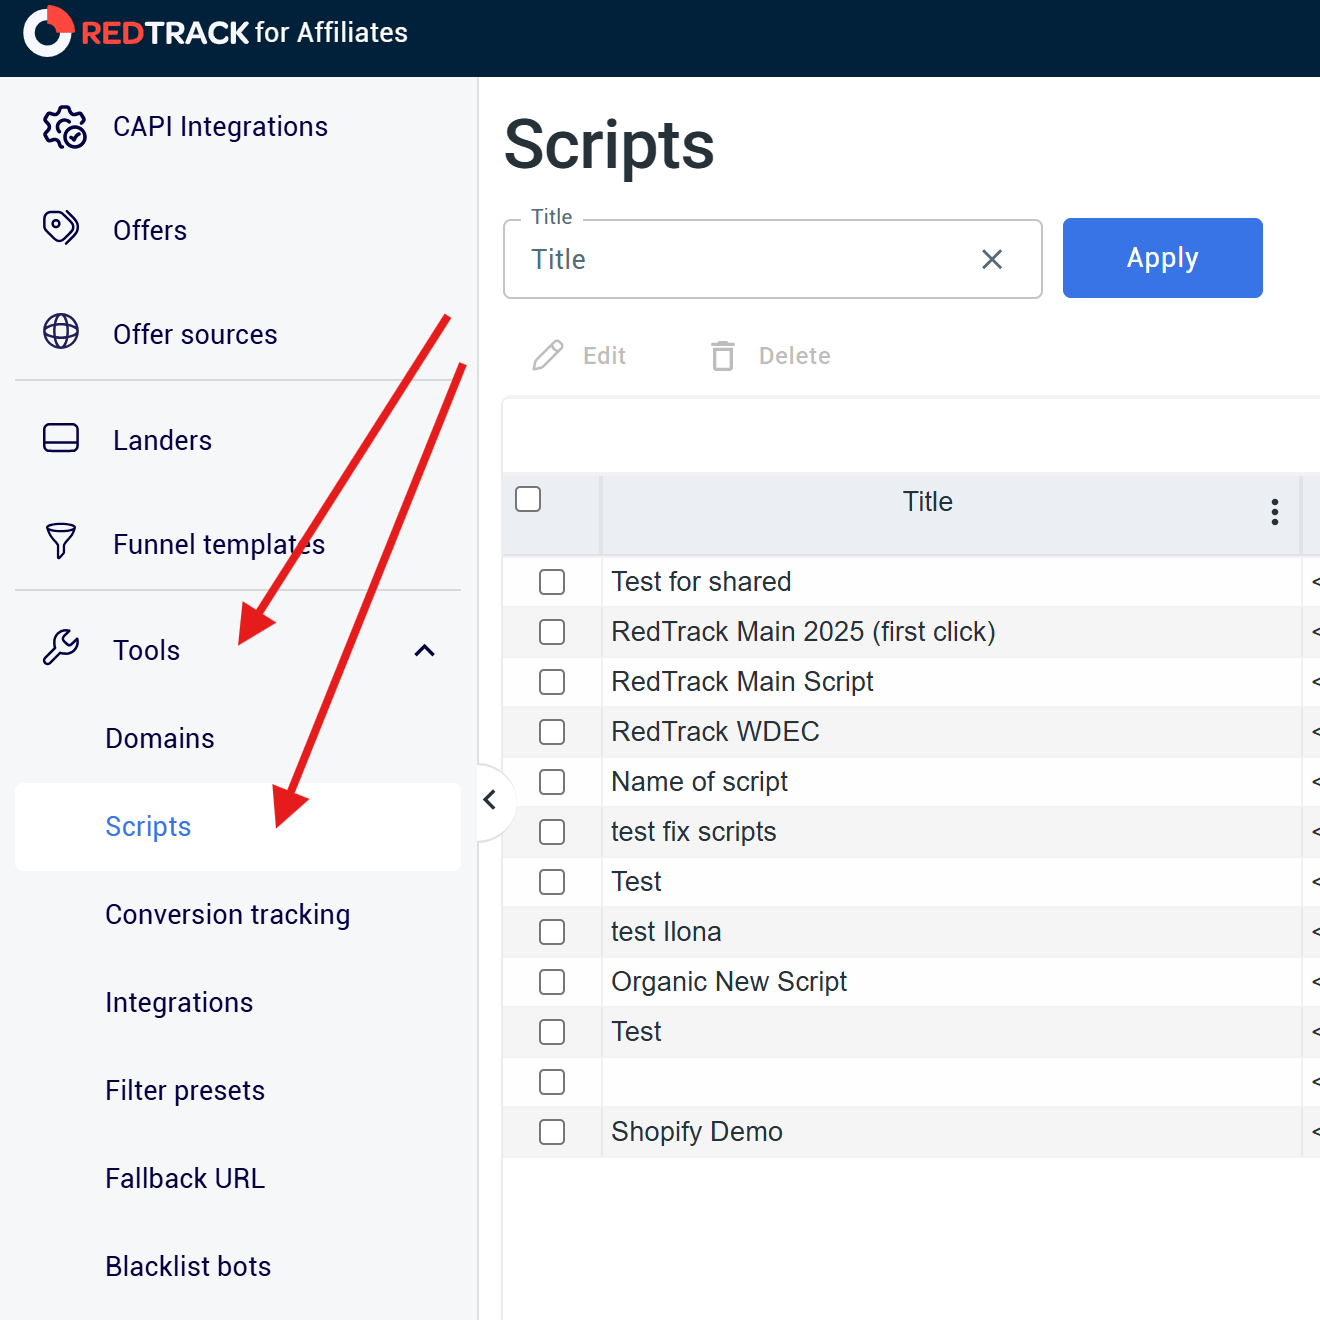Open Integrations submenu item

(x=179, y=1003)
